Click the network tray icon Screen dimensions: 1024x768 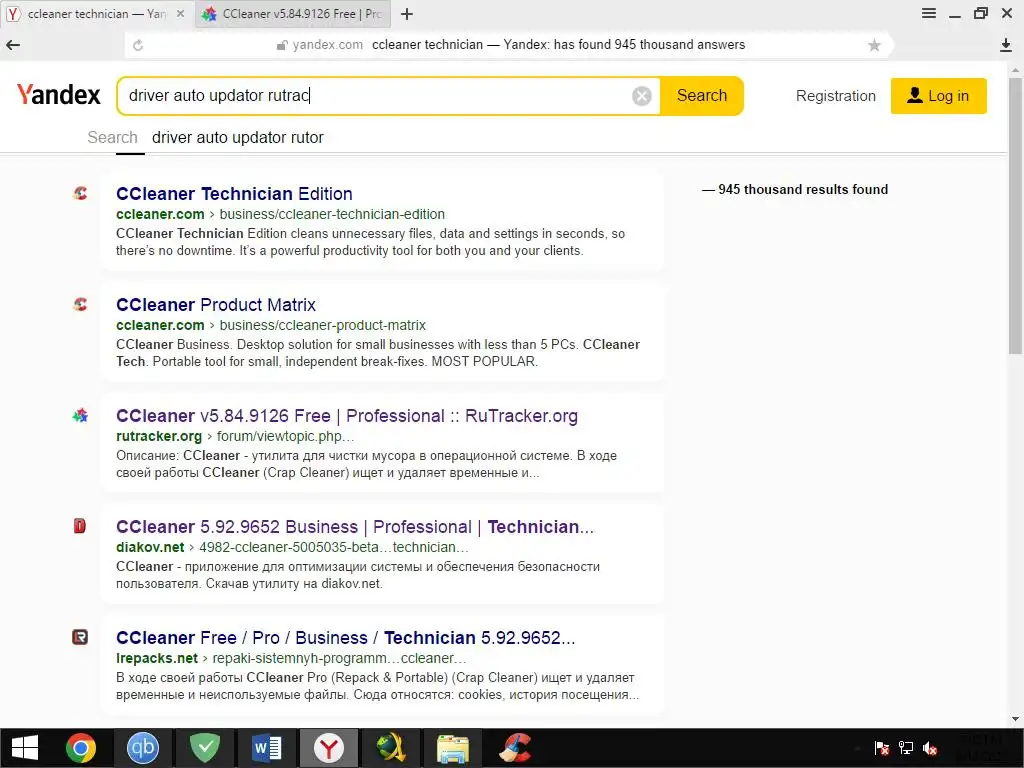906,748
